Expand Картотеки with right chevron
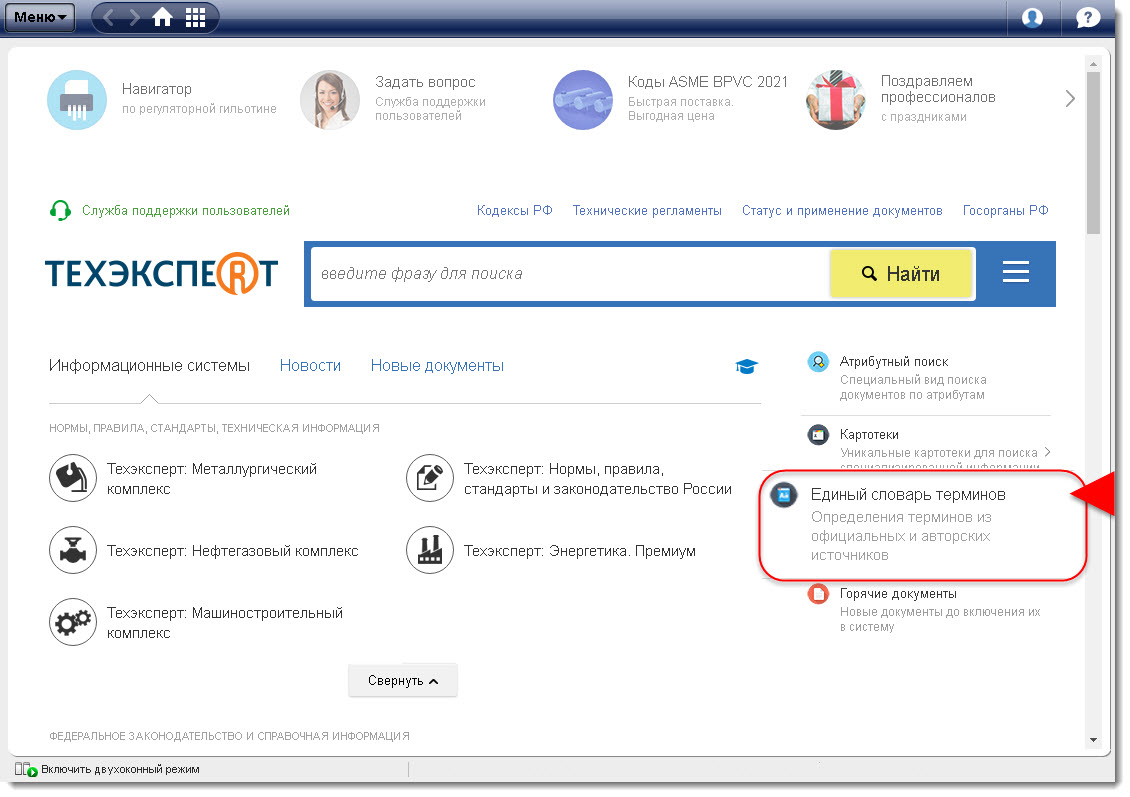This screenshot has height=797, width=1130. (x=1047, y=452)
